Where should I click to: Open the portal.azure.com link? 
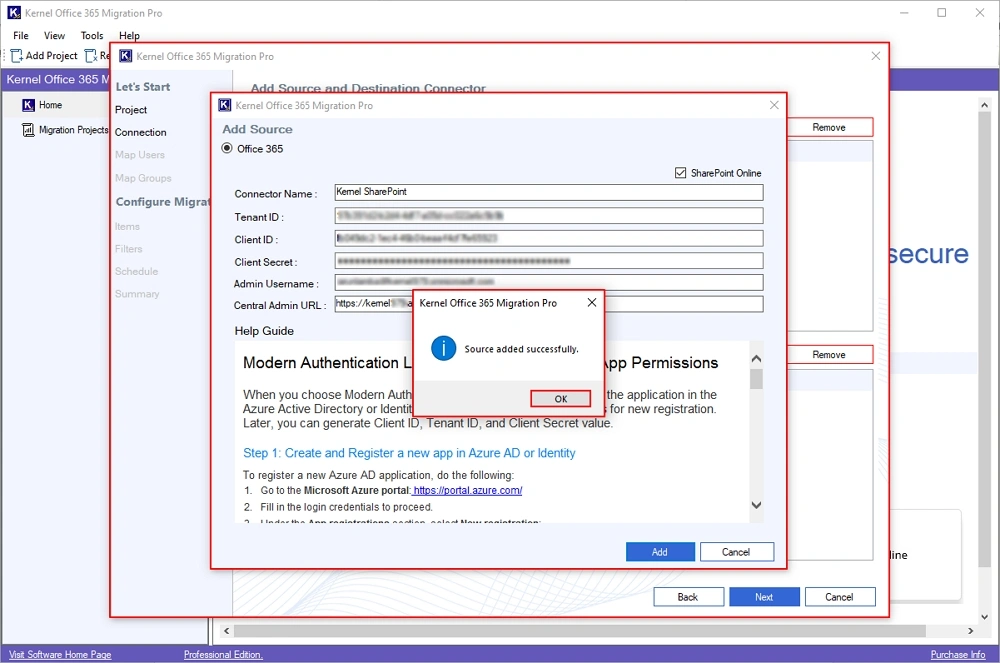[468, 491]
